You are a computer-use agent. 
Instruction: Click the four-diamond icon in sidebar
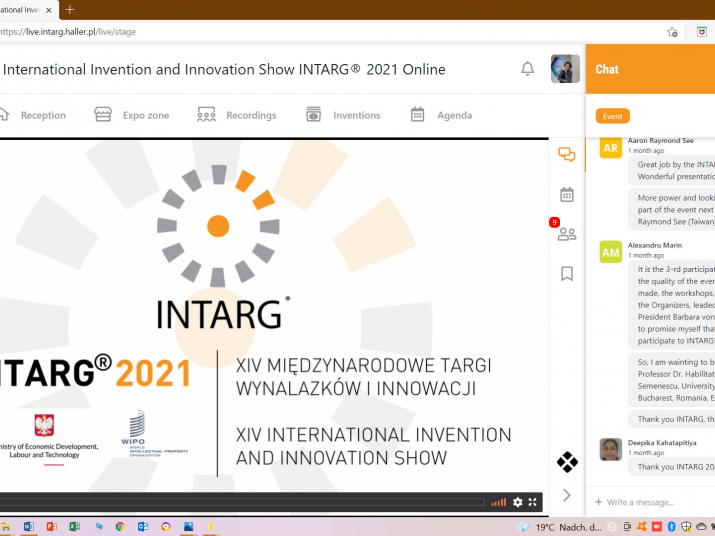point(567,462)
